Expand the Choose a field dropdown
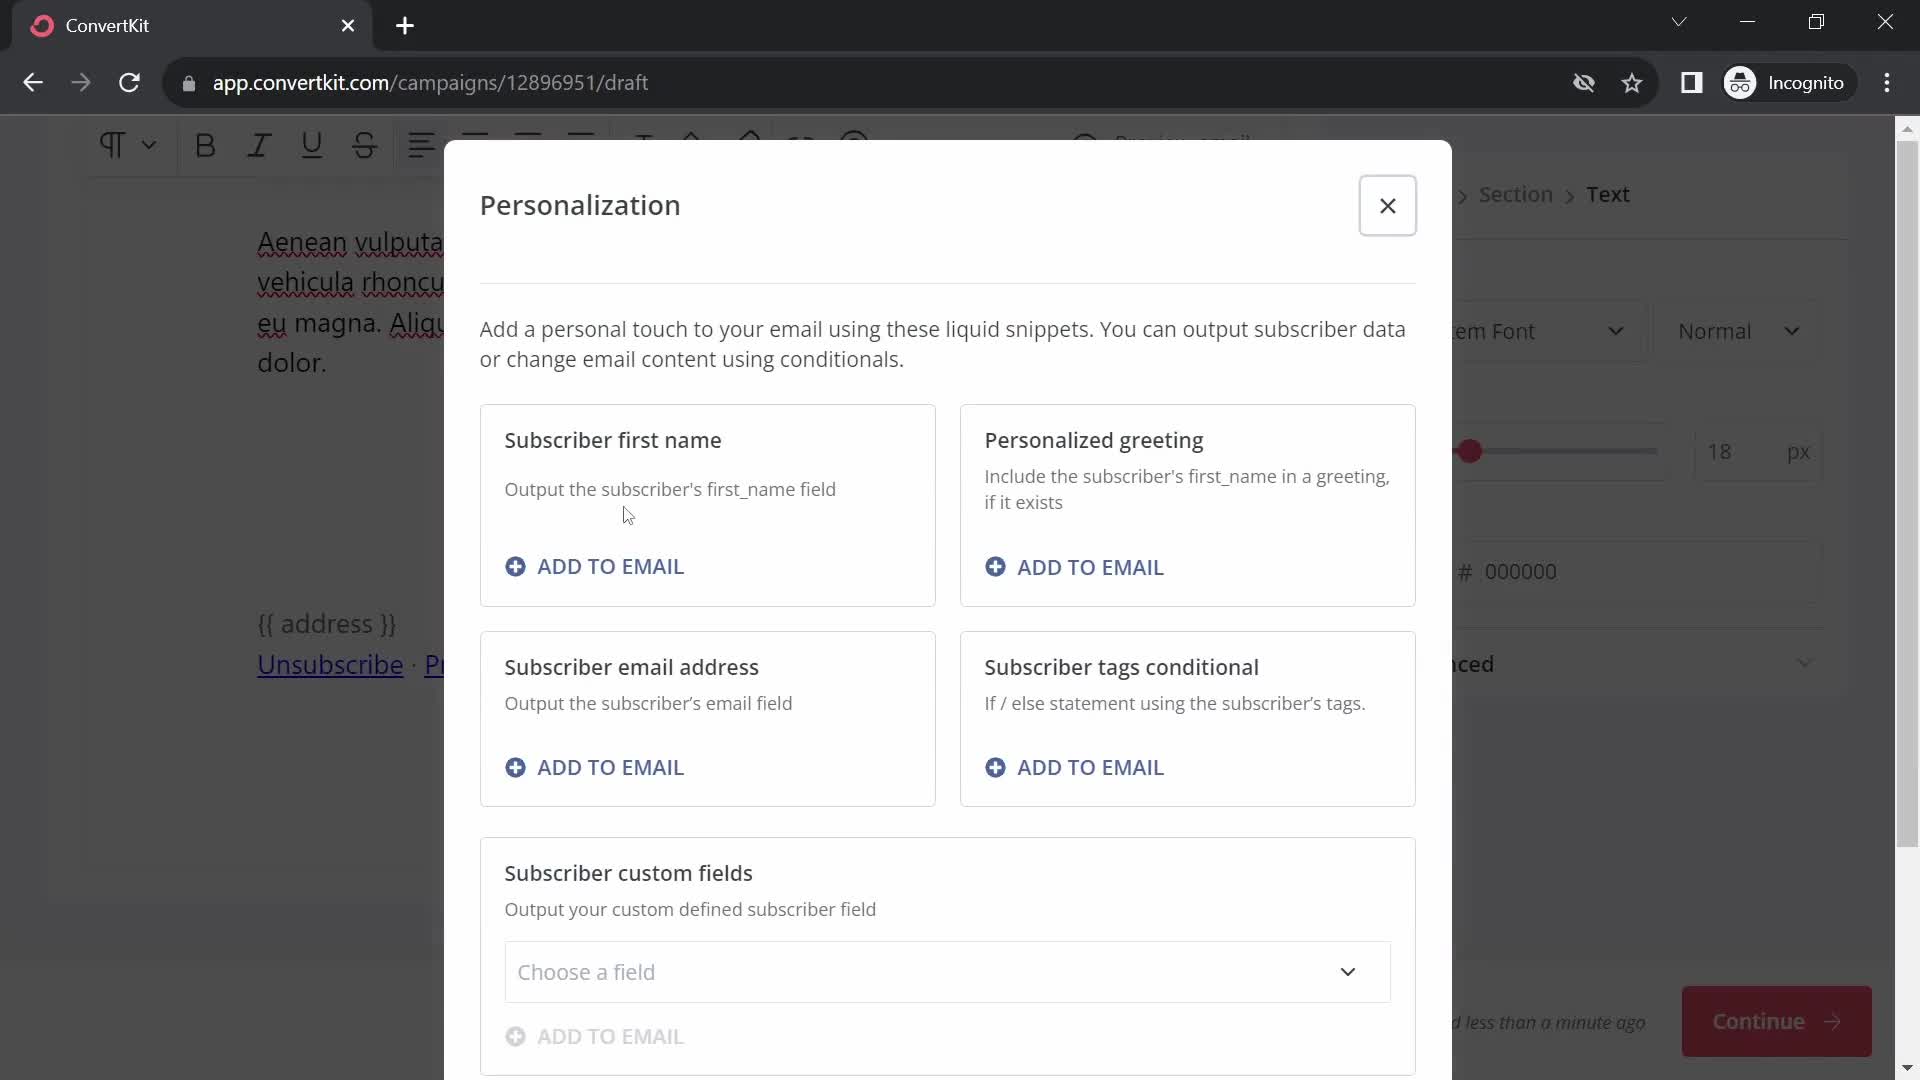This screenshot has height=1080, width=1920. pyautogui.click(x=947, y=972)
